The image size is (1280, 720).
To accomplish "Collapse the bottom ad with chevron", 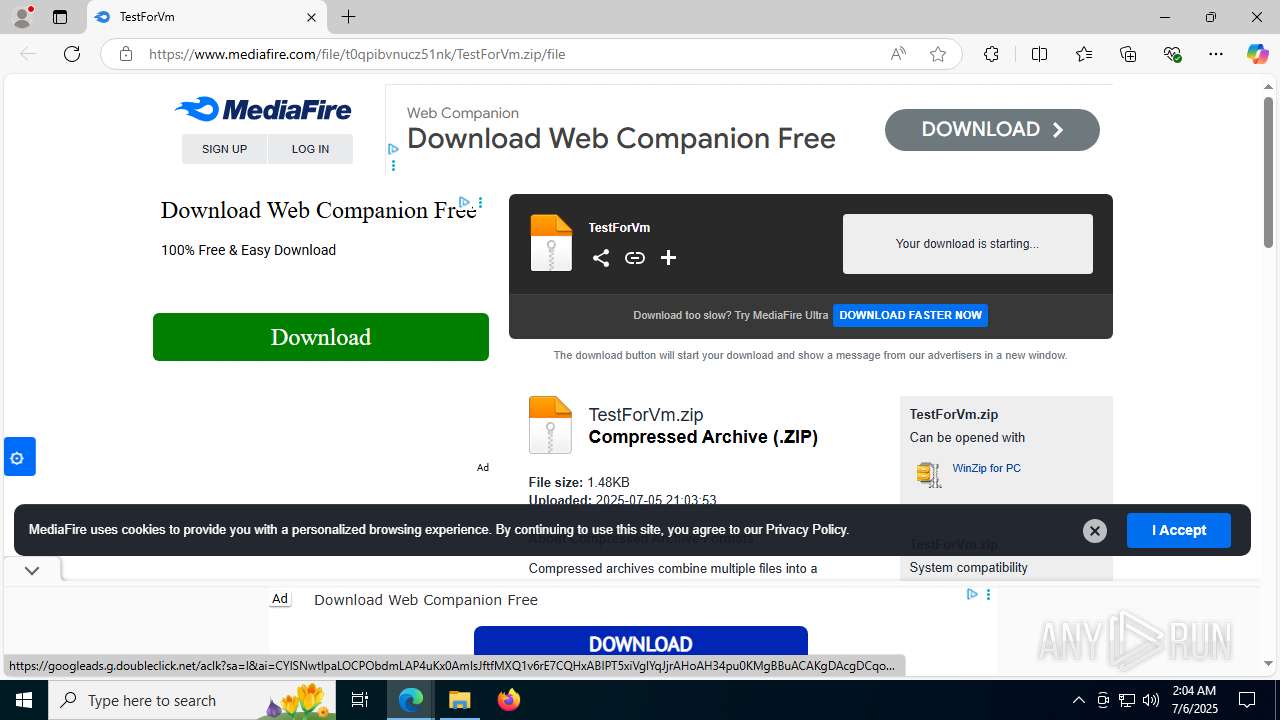I will click(32, 570).
